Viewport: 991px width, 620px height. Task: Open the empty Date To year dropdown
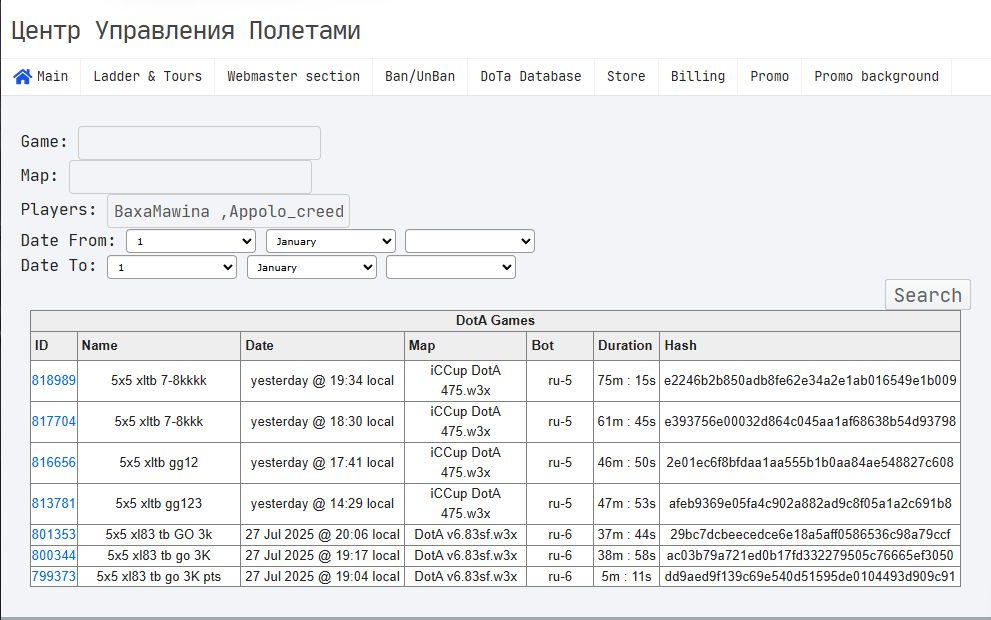tap(451, 267)
